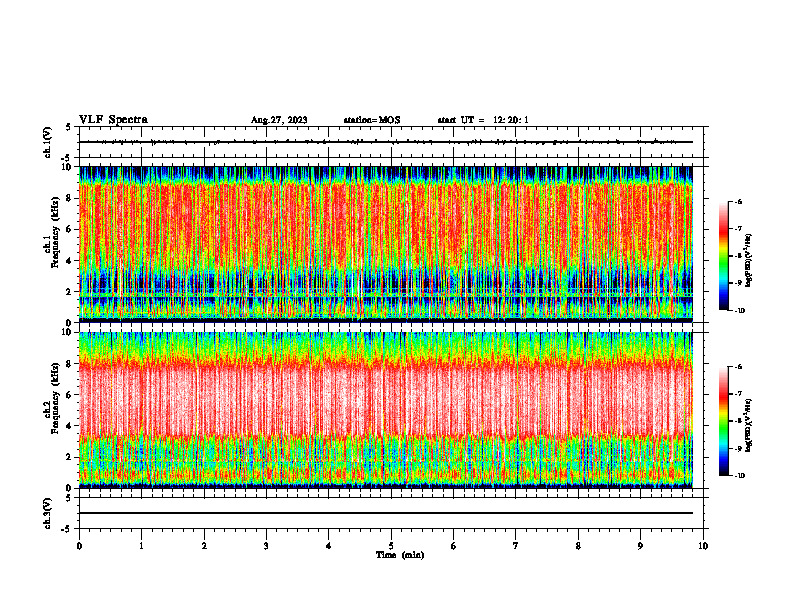Viewport: 792px width, 612px height.
Task: Click the flat ch.3 voltage trace line
Action: [385, 513]
